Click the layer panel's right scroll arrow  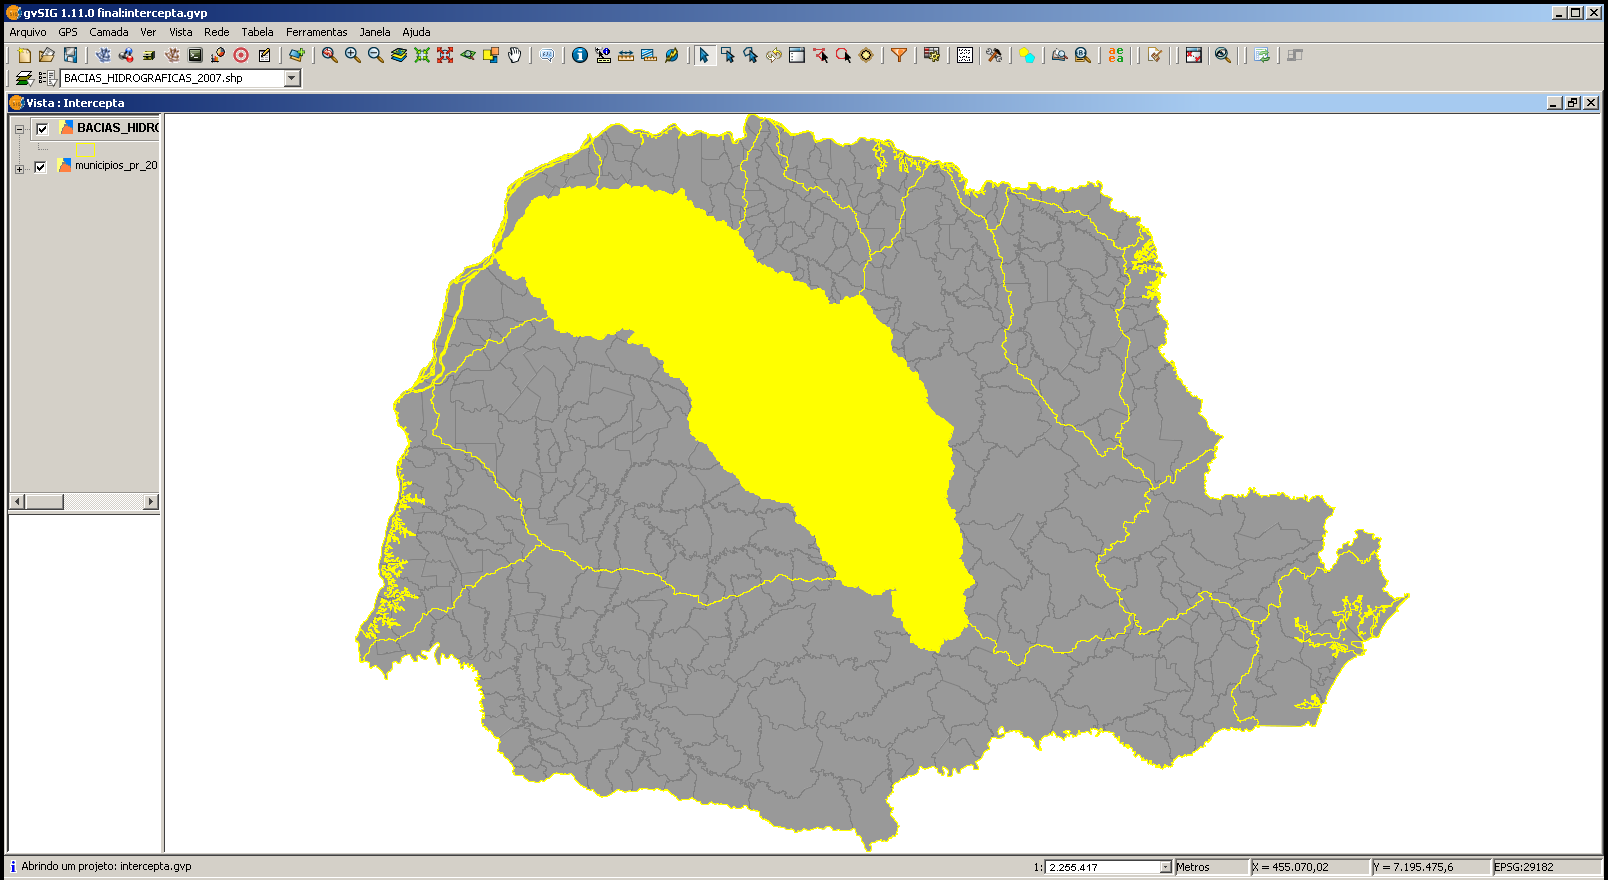coord(151,502)
